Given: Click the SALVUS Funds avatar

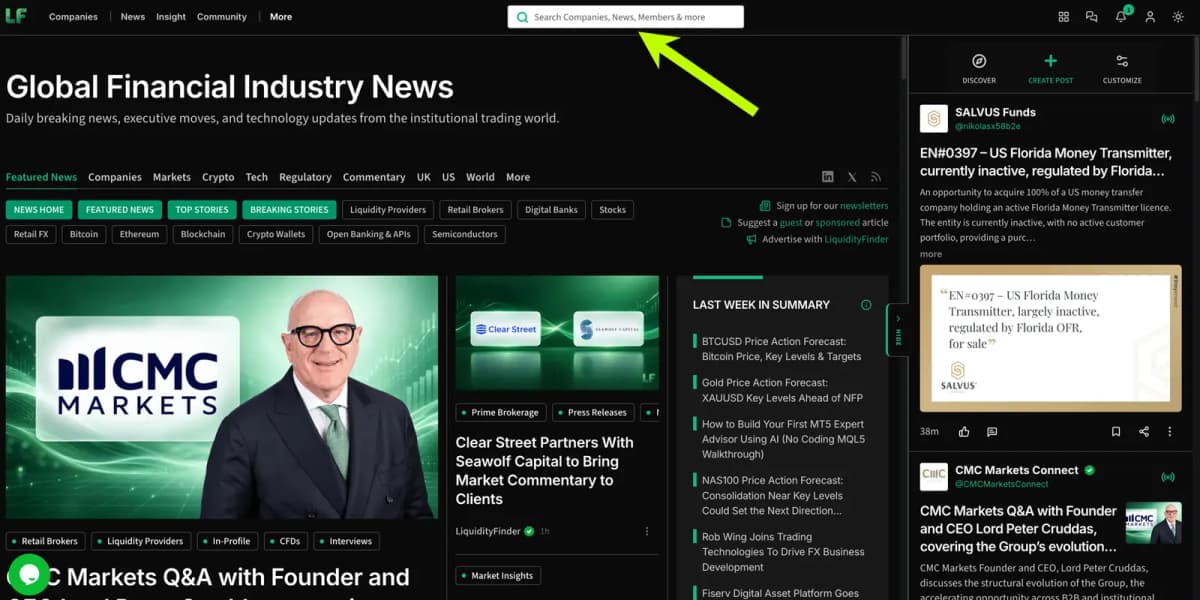Looking at the screenshot, I should click(x=934, y=119).
